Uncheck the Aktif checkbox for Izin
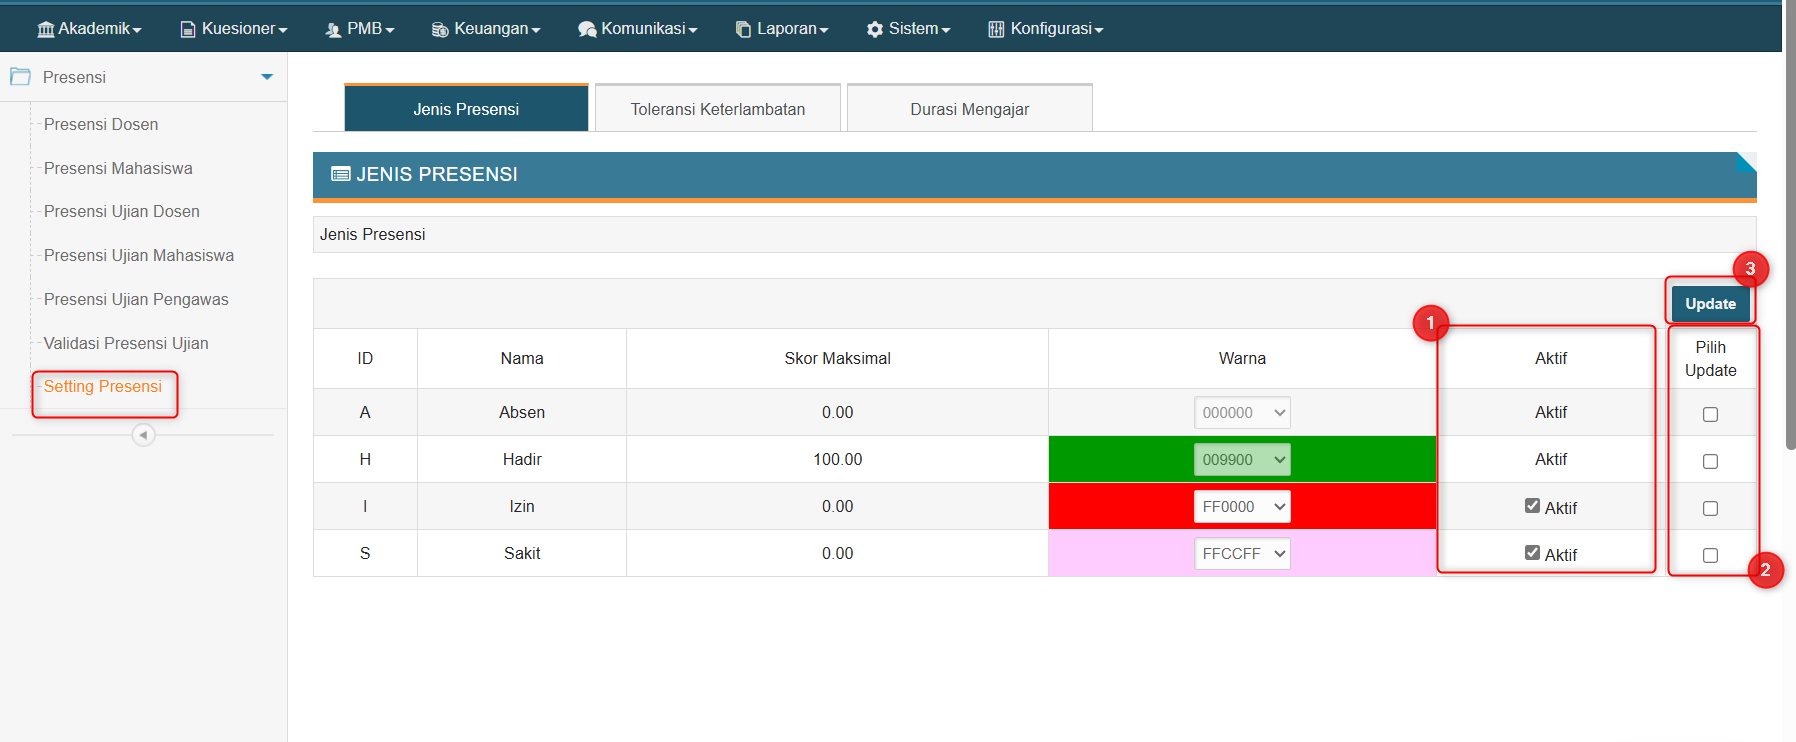Image resolution: width=1796 pixels, height=742 pixels. coord(1532,506)
